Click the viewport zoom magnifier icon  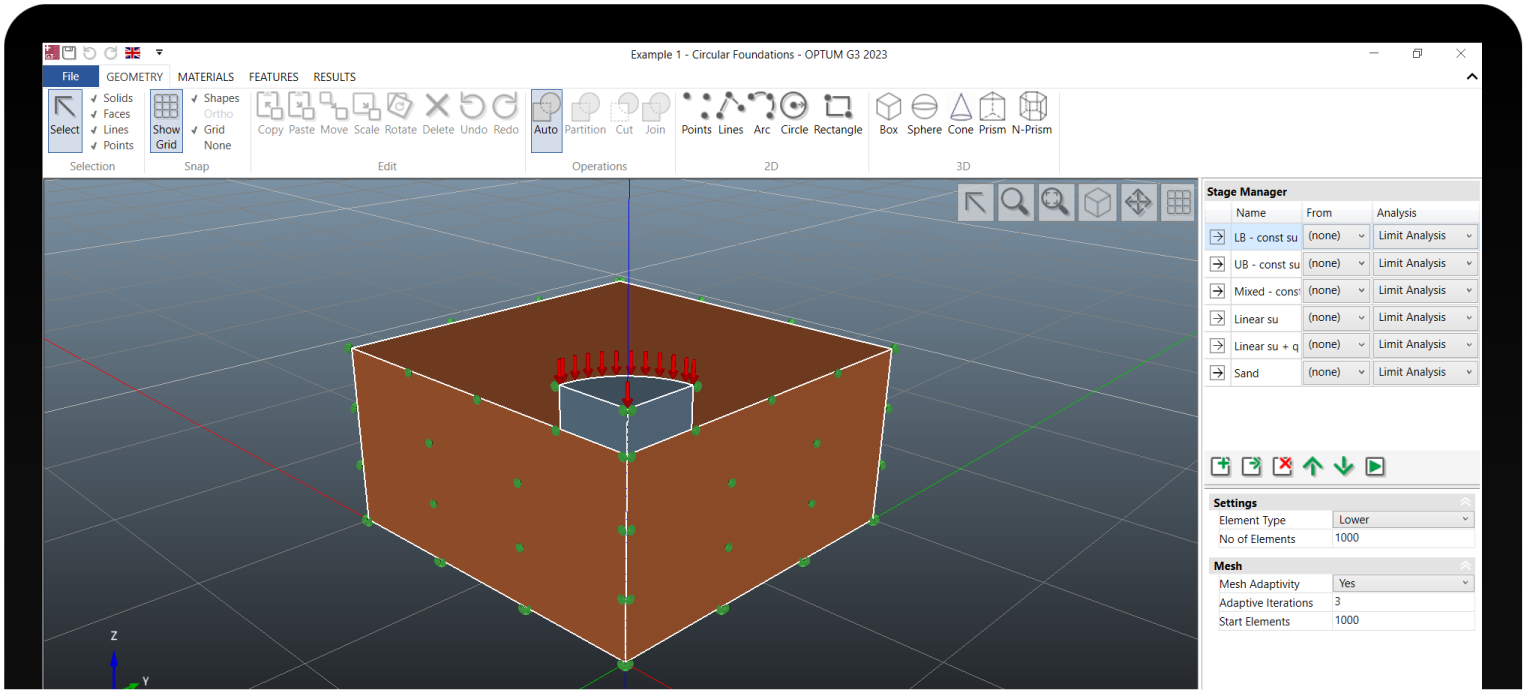(x=1015, y=203)
